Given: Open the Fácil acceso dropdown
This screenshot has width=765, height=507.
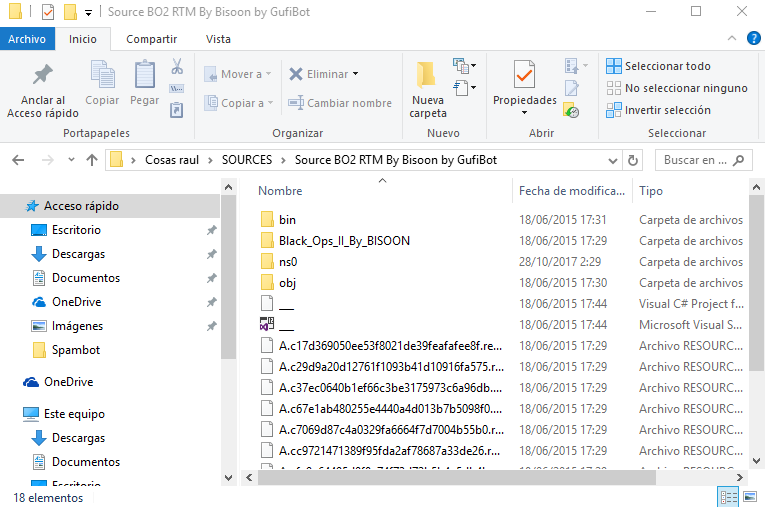Looking at the screenshot, I should click(464, 88).
